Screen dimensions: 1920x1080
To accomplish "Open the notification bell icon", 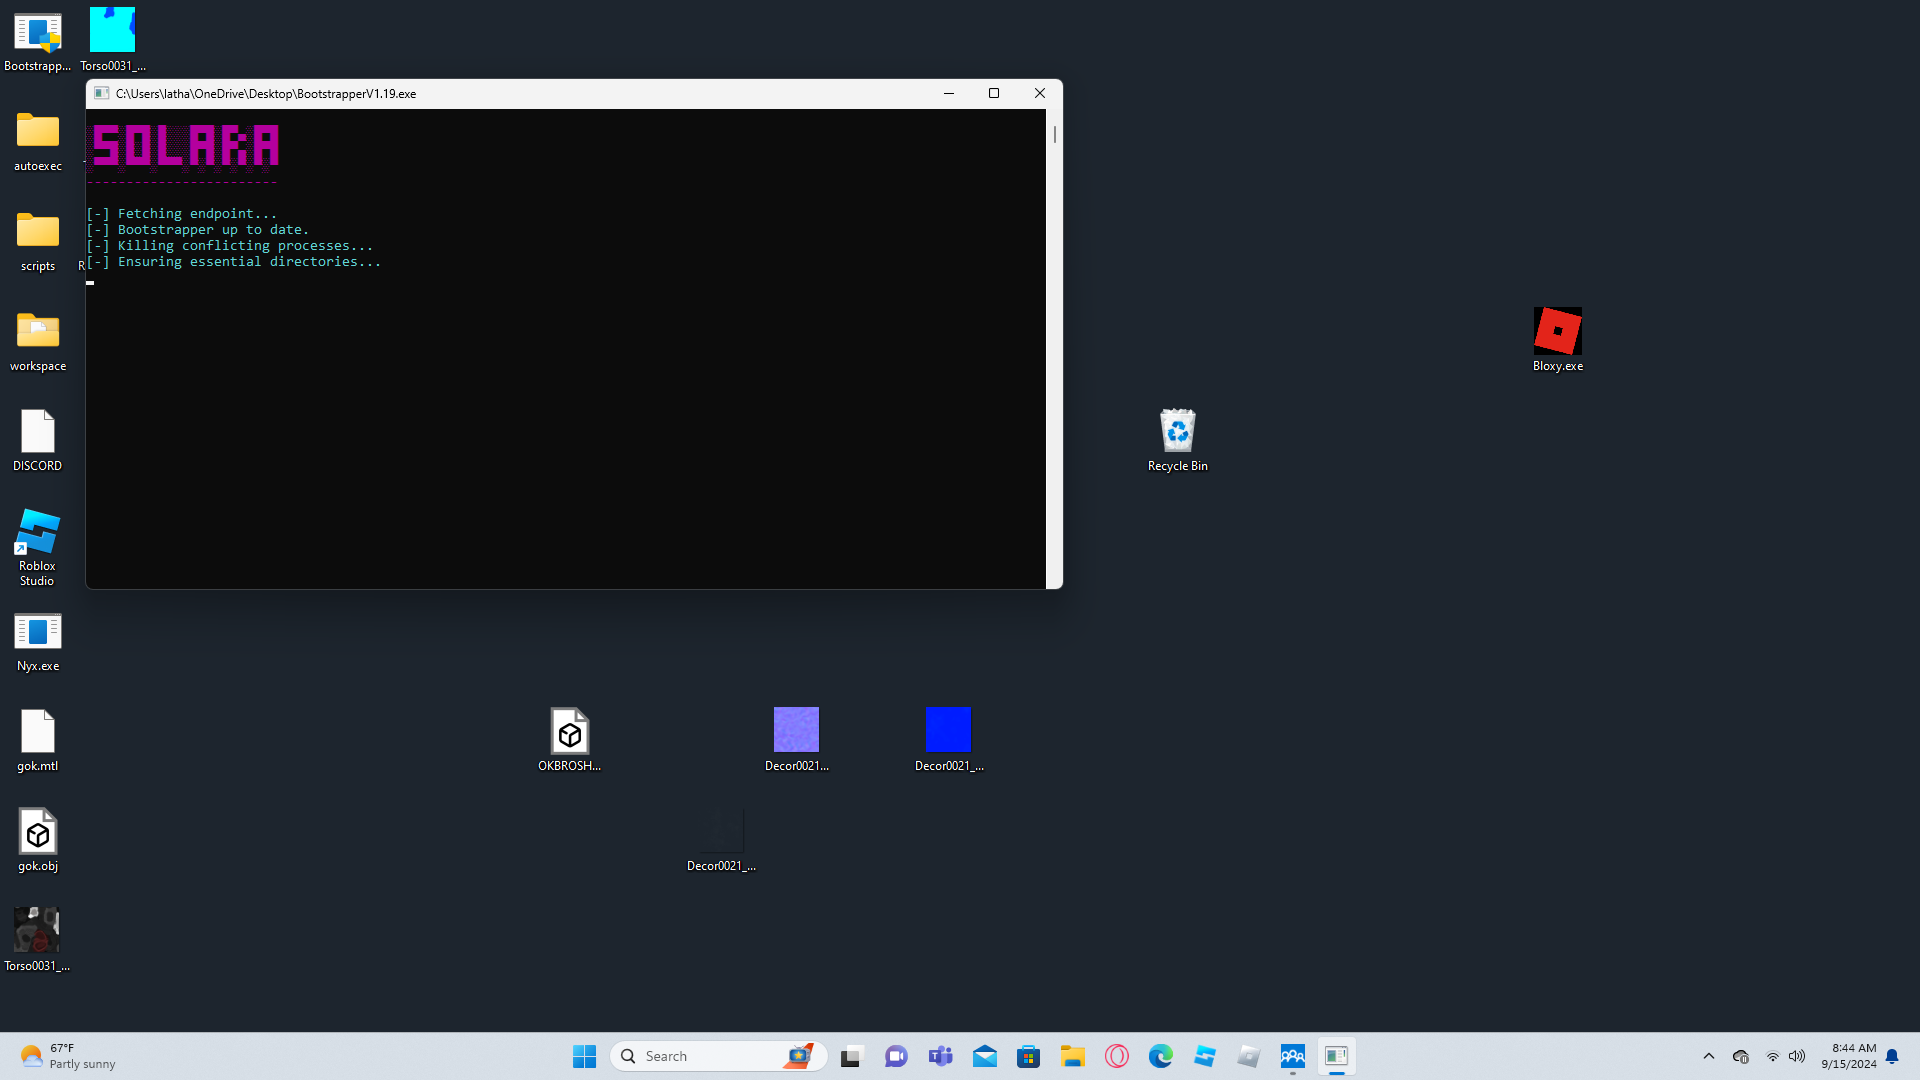I will pyautogui.click(x=1892, y=1056).
